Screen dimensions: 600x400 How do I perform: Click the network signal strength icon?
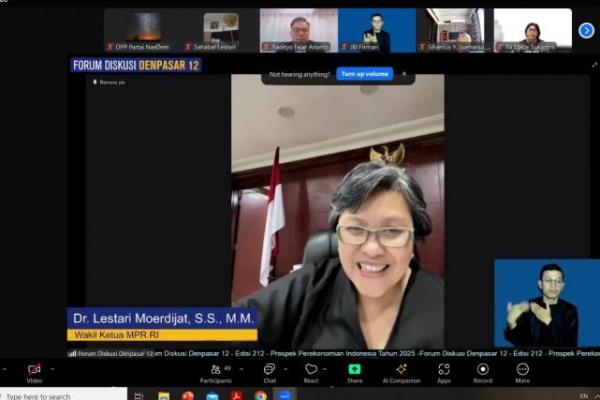tap(72, 354)
